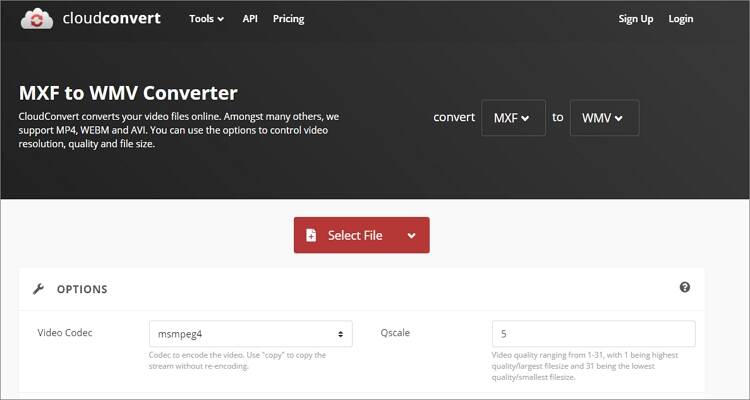Open the API page link

[x=250, y=19]
